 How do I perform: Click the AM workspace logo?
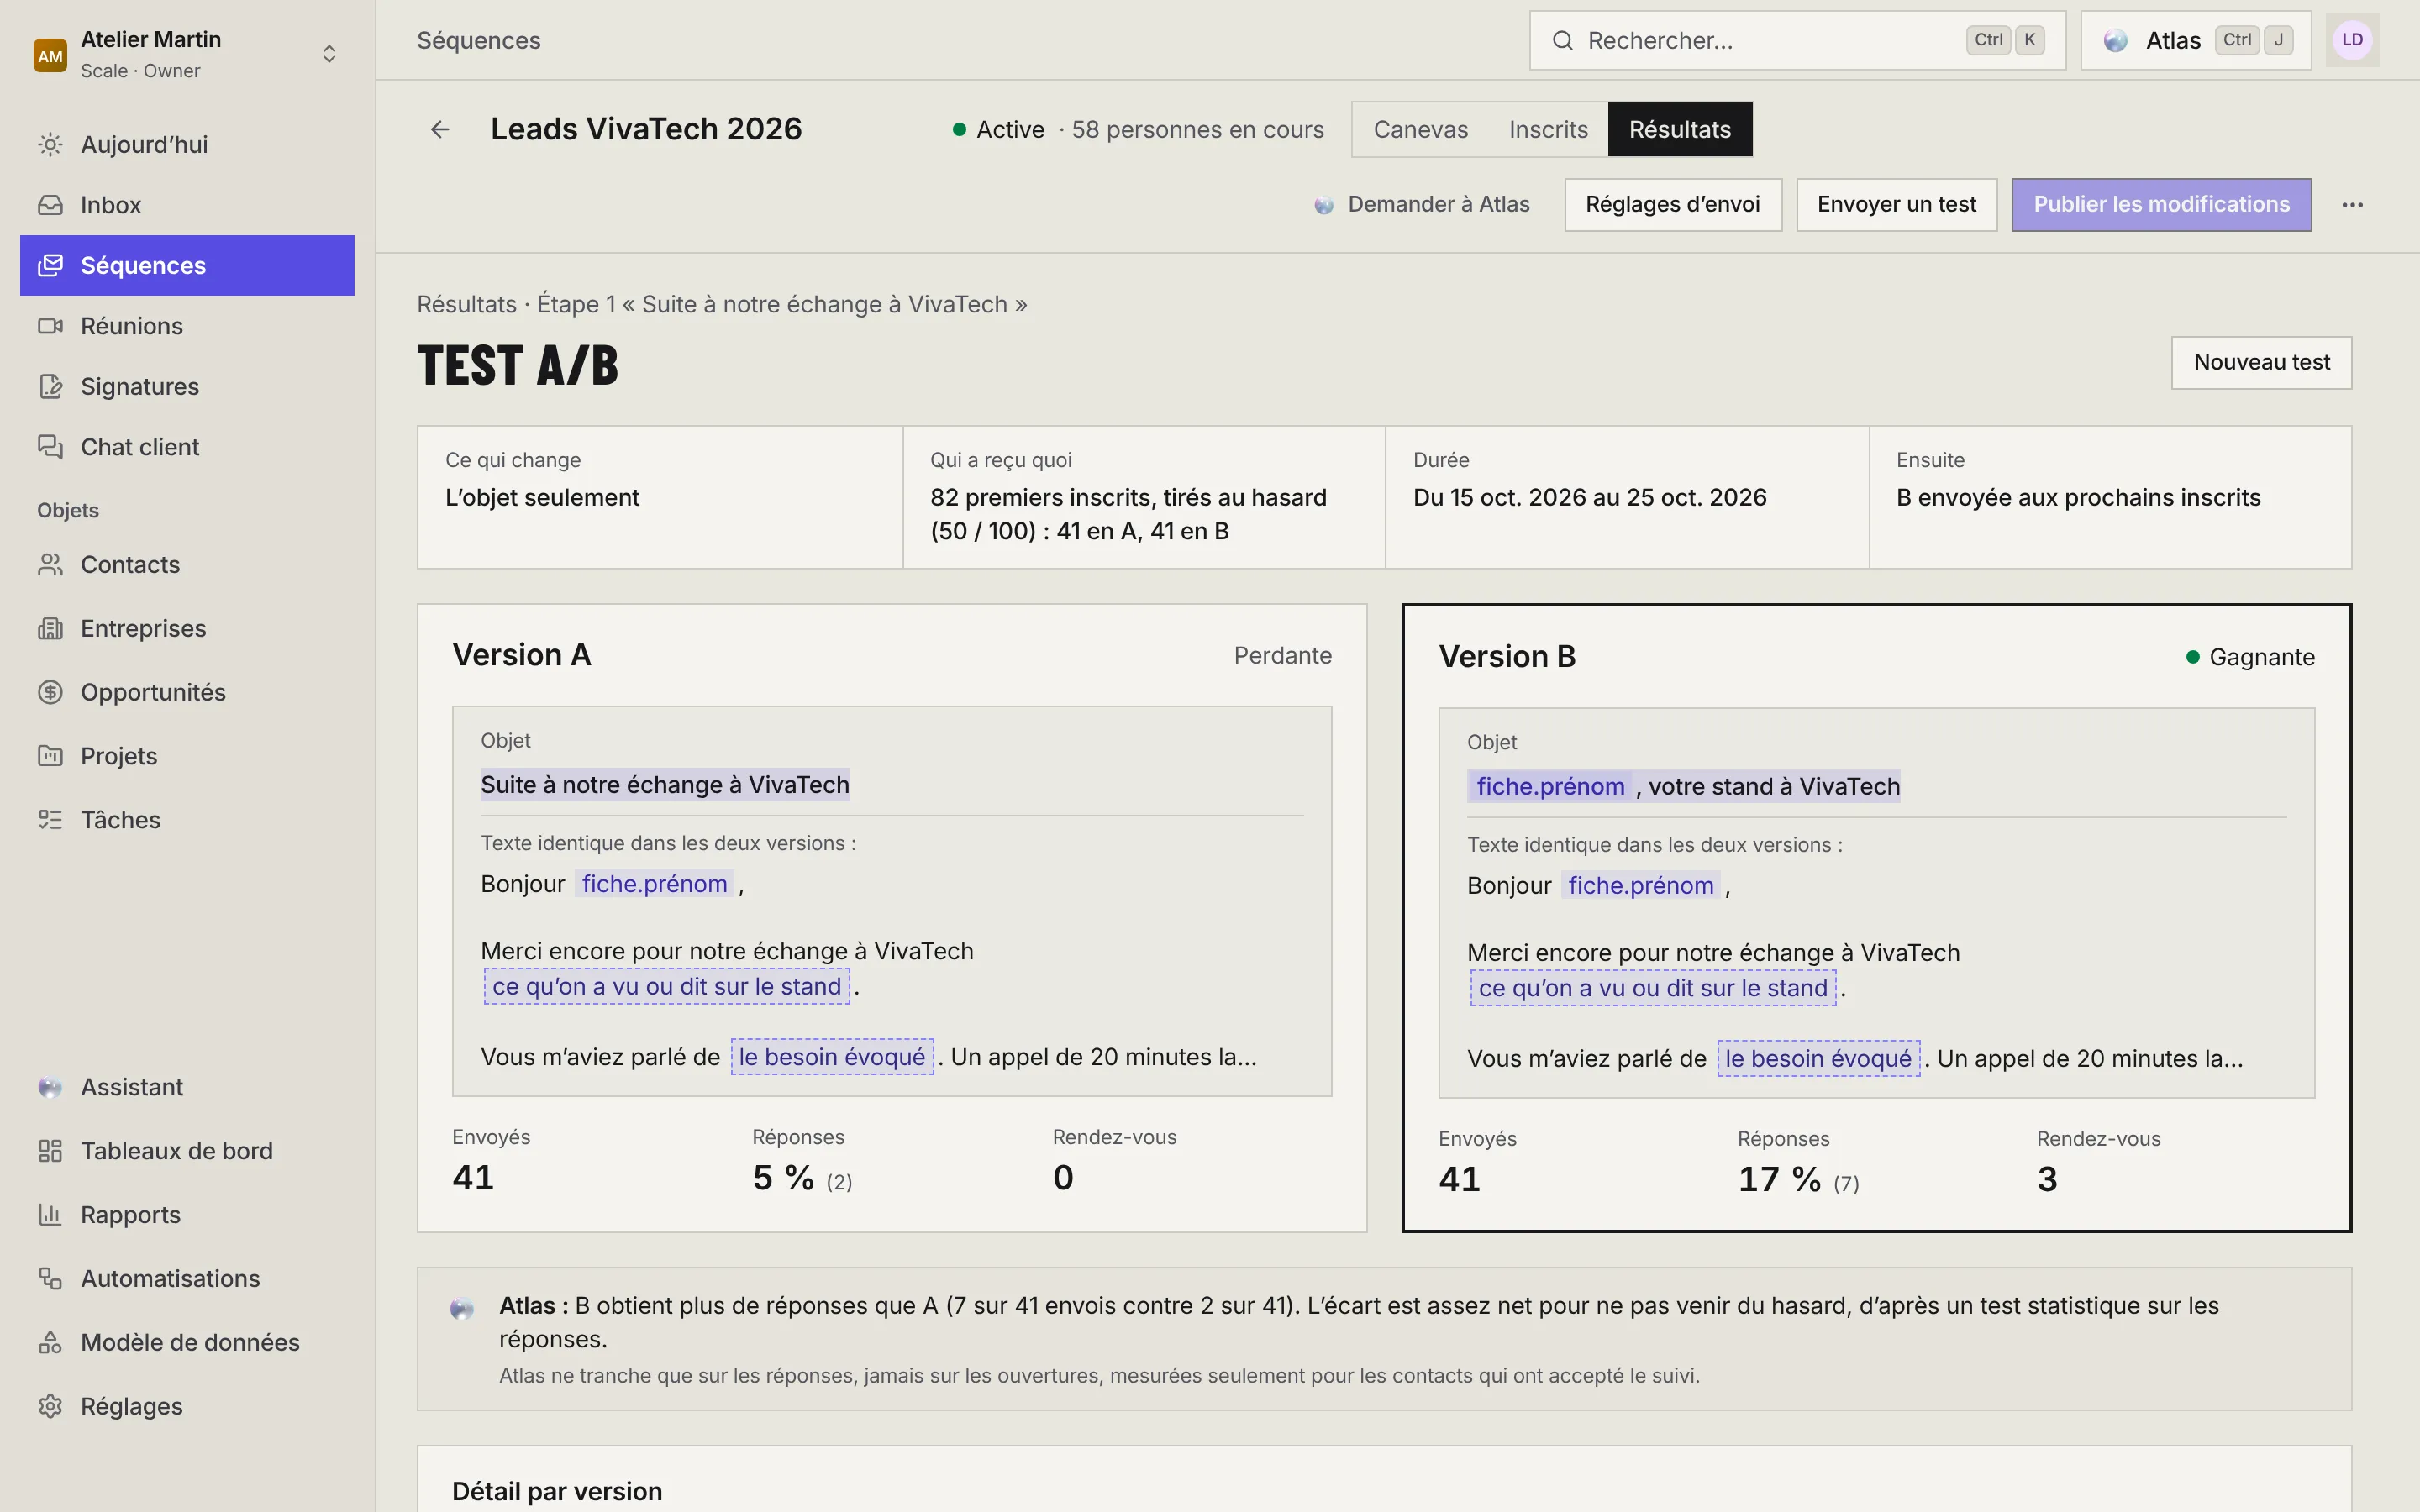(50, 55)
